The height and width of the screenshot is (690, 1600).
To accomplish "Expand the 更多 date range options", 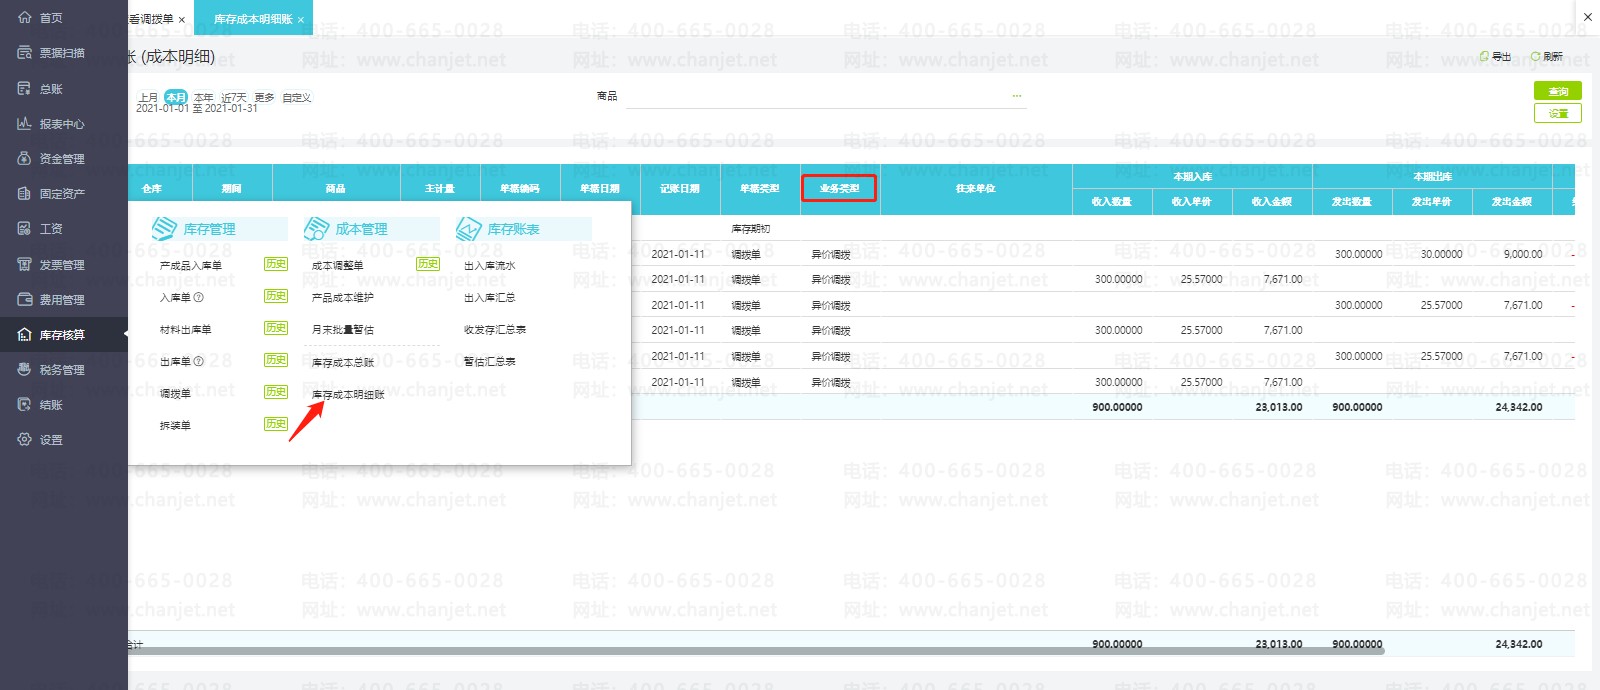I will click(264, 97).
